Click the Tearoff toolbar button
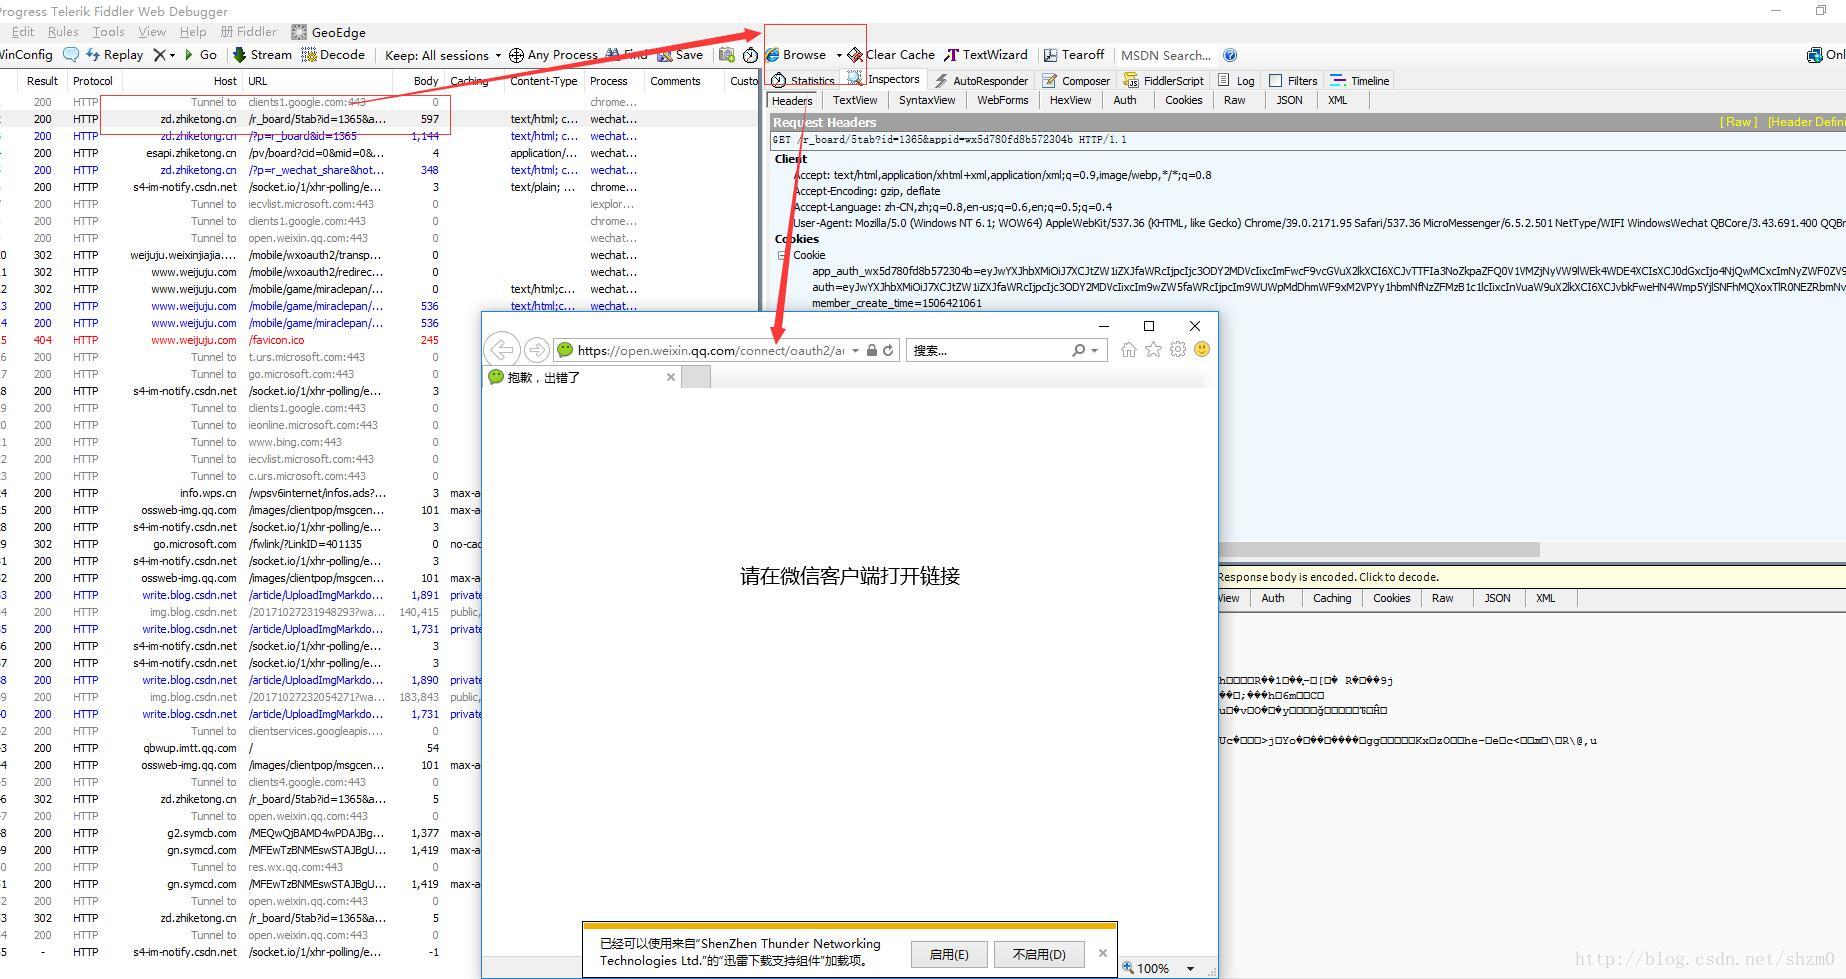The width and height of the screenshot is (1846, 979). click(x=1074, y=55)
